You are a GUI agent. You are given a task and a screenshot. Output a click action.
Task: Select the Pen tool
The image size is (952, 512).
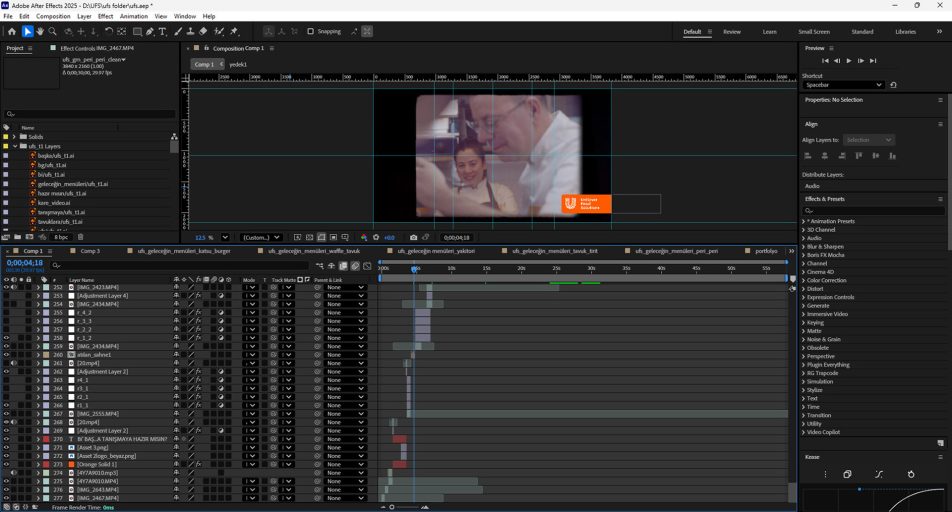point(149,32)
